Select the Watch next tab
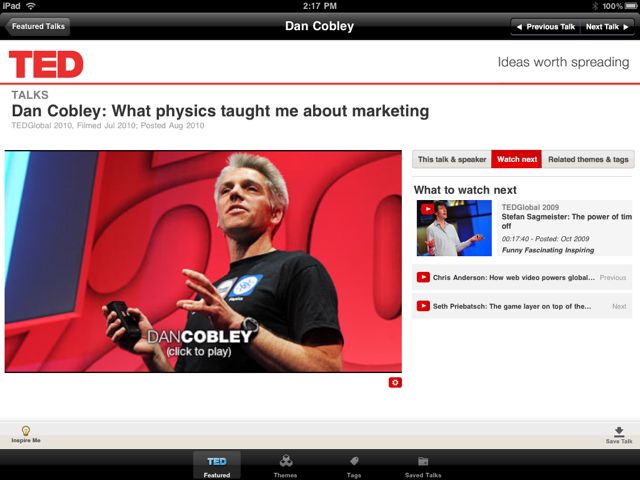The height and width of the screenshot is (480, 640). 517,159
